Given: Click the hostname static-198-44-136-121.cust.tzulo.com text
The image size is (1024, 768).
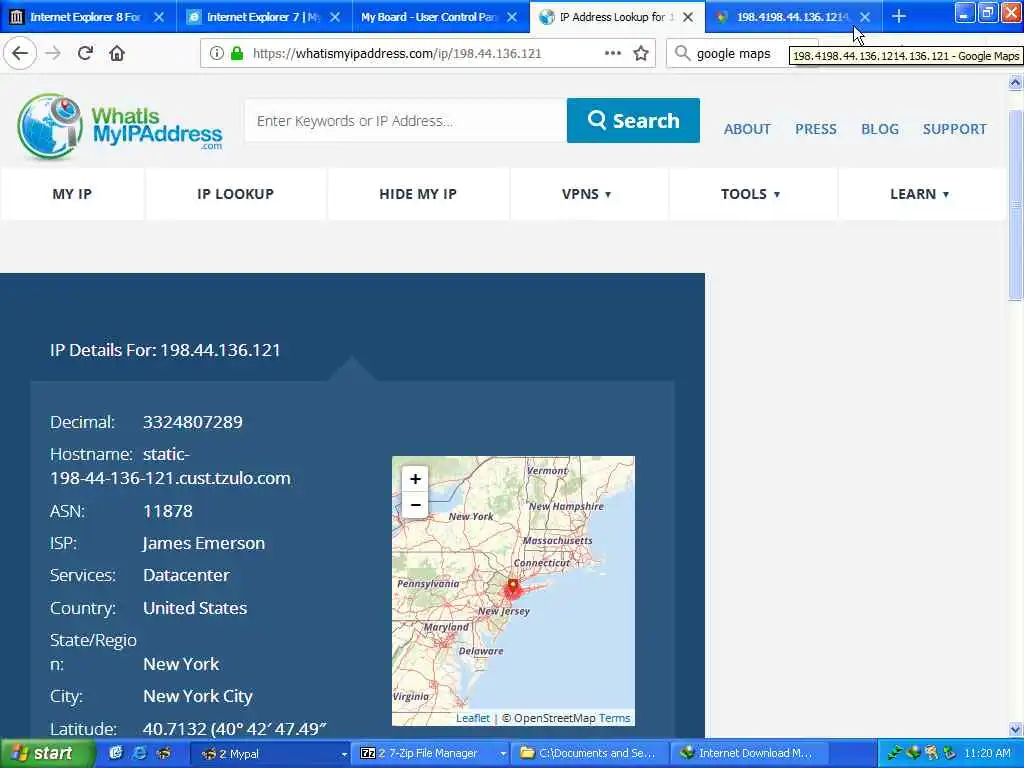Looking at the screenshot, I should [170, 466].
